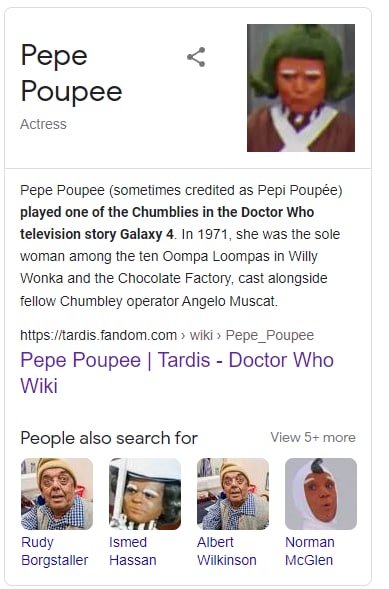Expand View 5+ more people
The image size is (389, 589).
click(x=313, y=437)
